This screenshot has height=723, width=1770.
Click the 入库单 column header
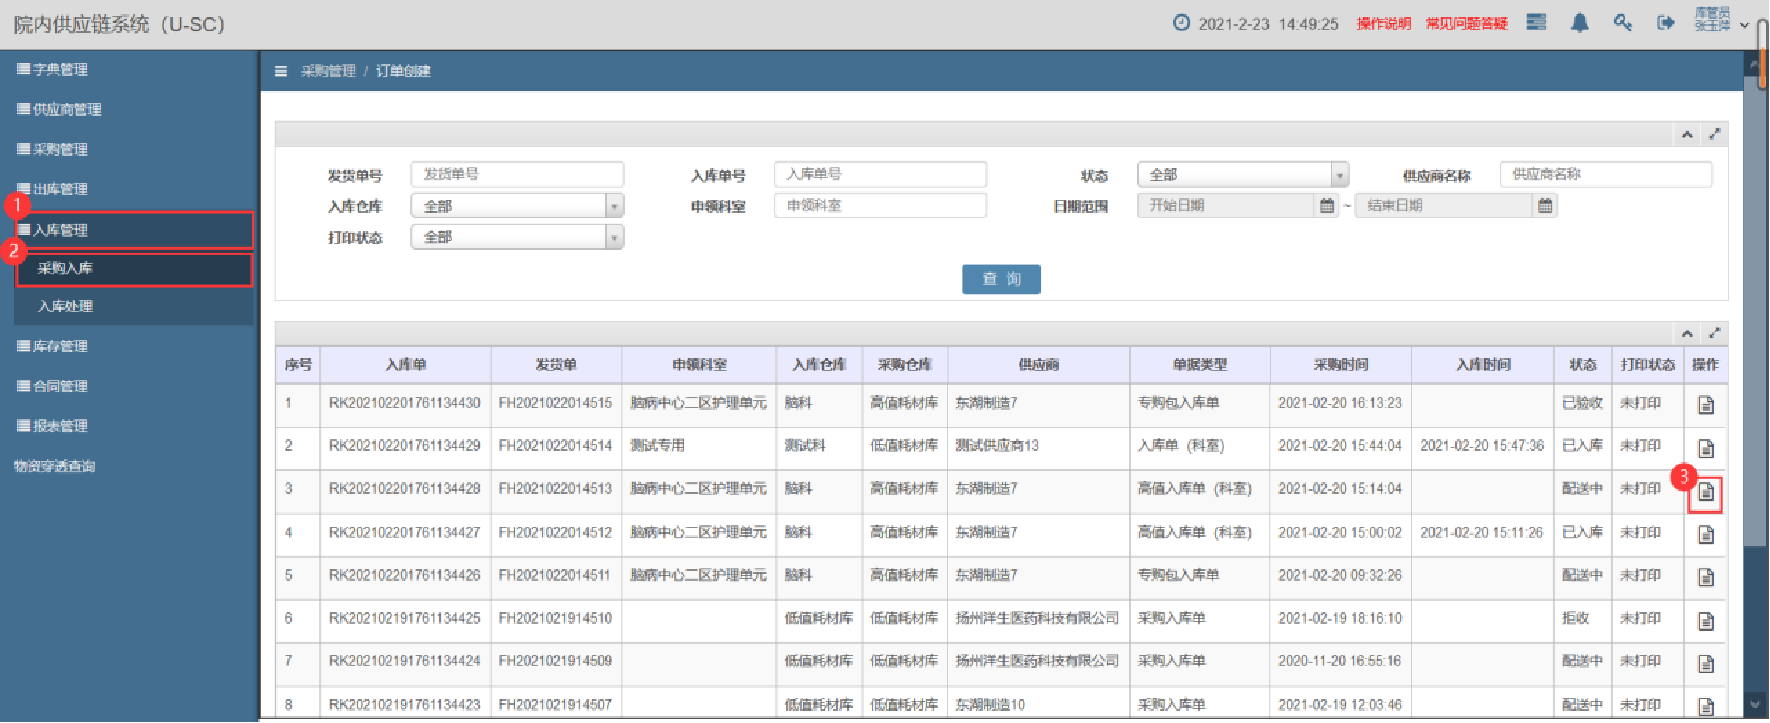(406, 365)
